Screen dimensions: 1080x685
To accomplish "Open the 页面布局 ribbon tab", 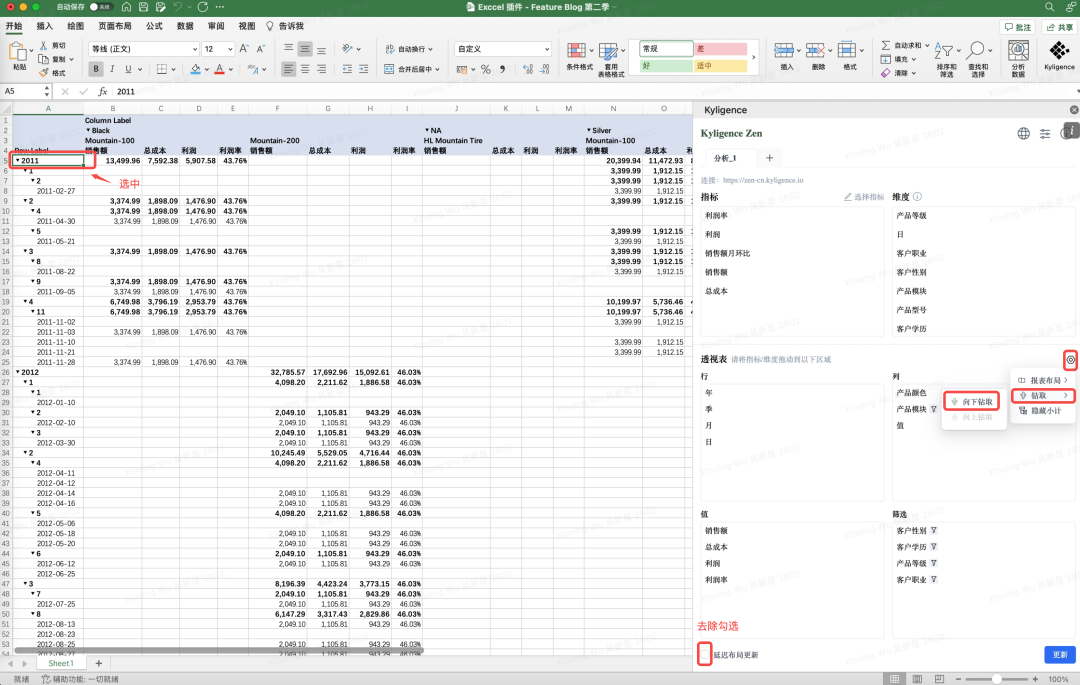I will [114, 26].
